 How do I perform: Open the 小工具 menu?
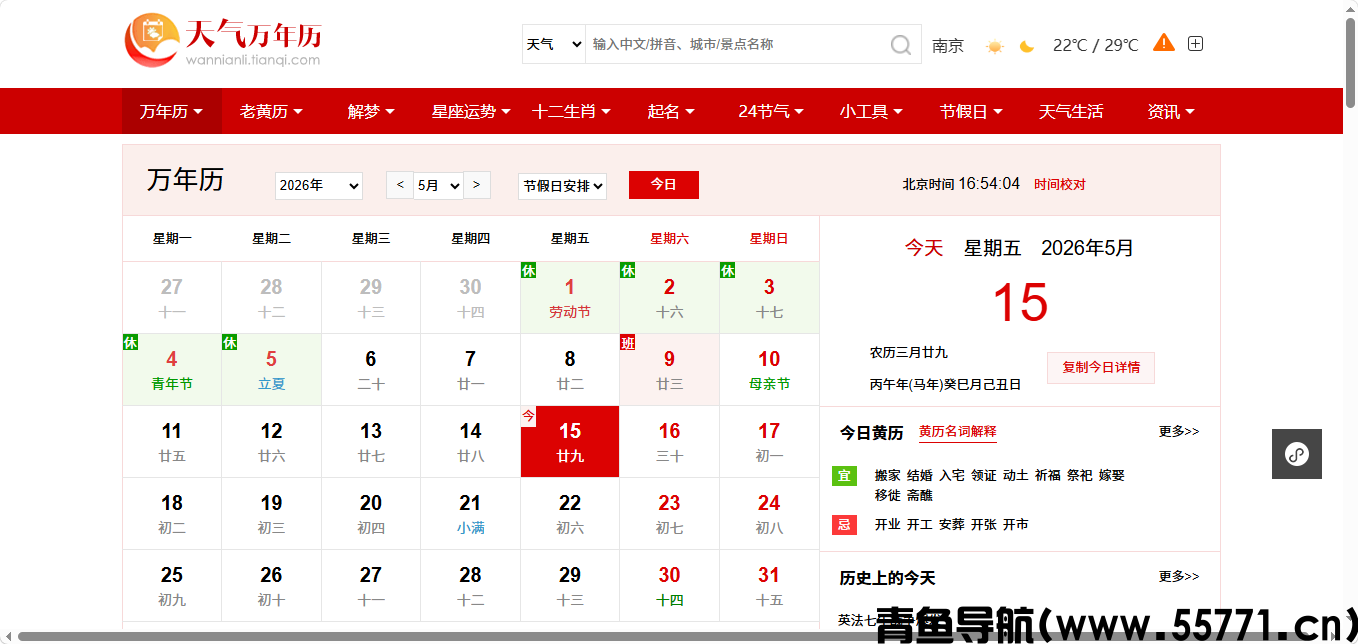click(x=871, y=111)
